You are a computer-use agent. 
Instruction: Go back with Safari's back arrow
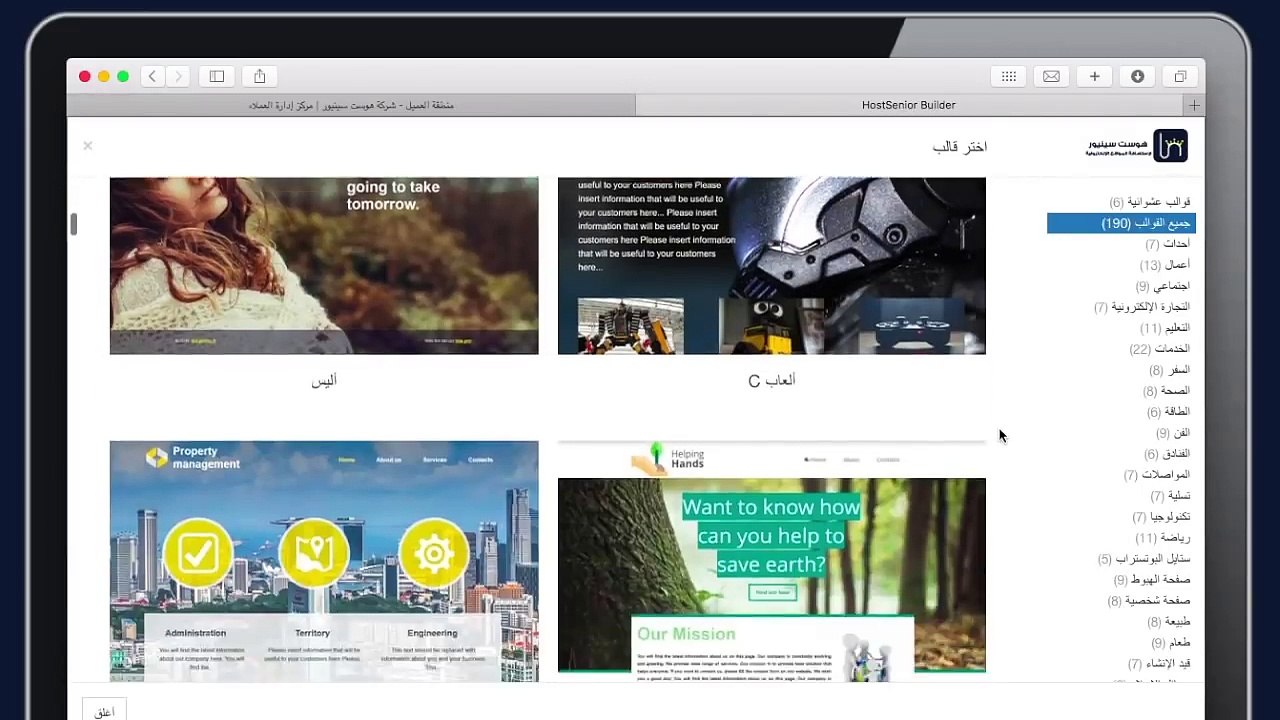coord(152,76)
